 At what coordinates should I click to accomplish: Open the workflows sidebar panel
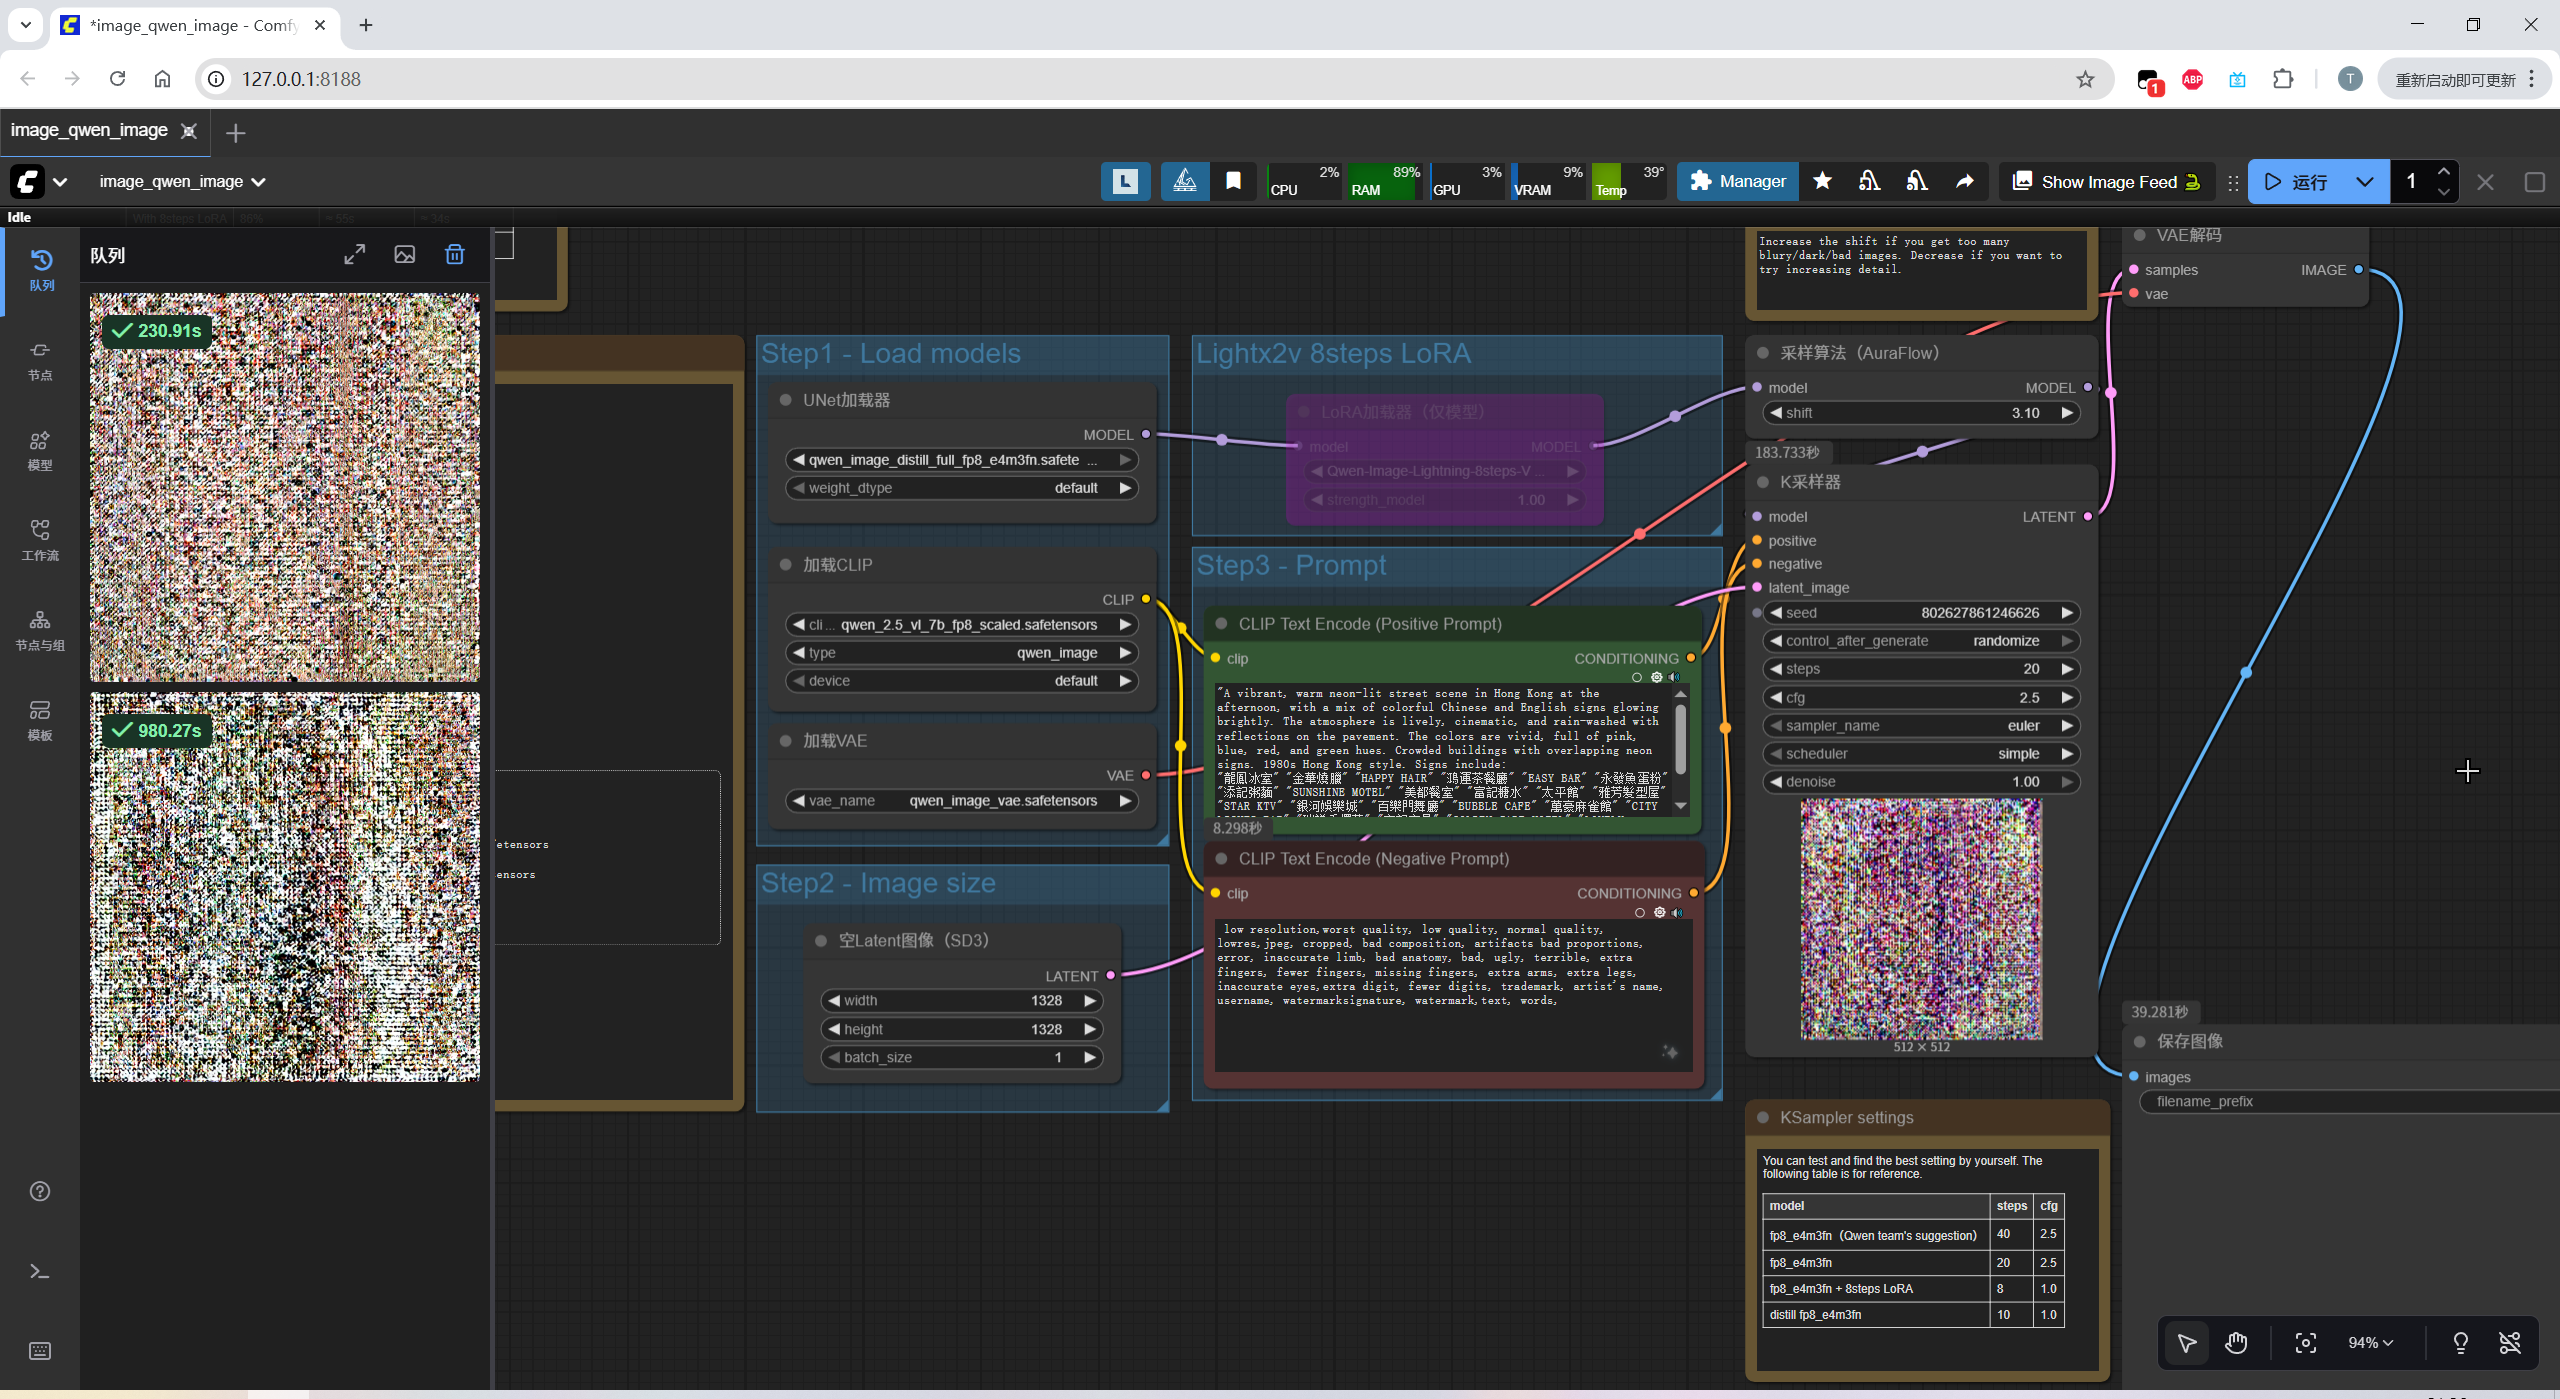pyautogui.click(x=40, y=539)
